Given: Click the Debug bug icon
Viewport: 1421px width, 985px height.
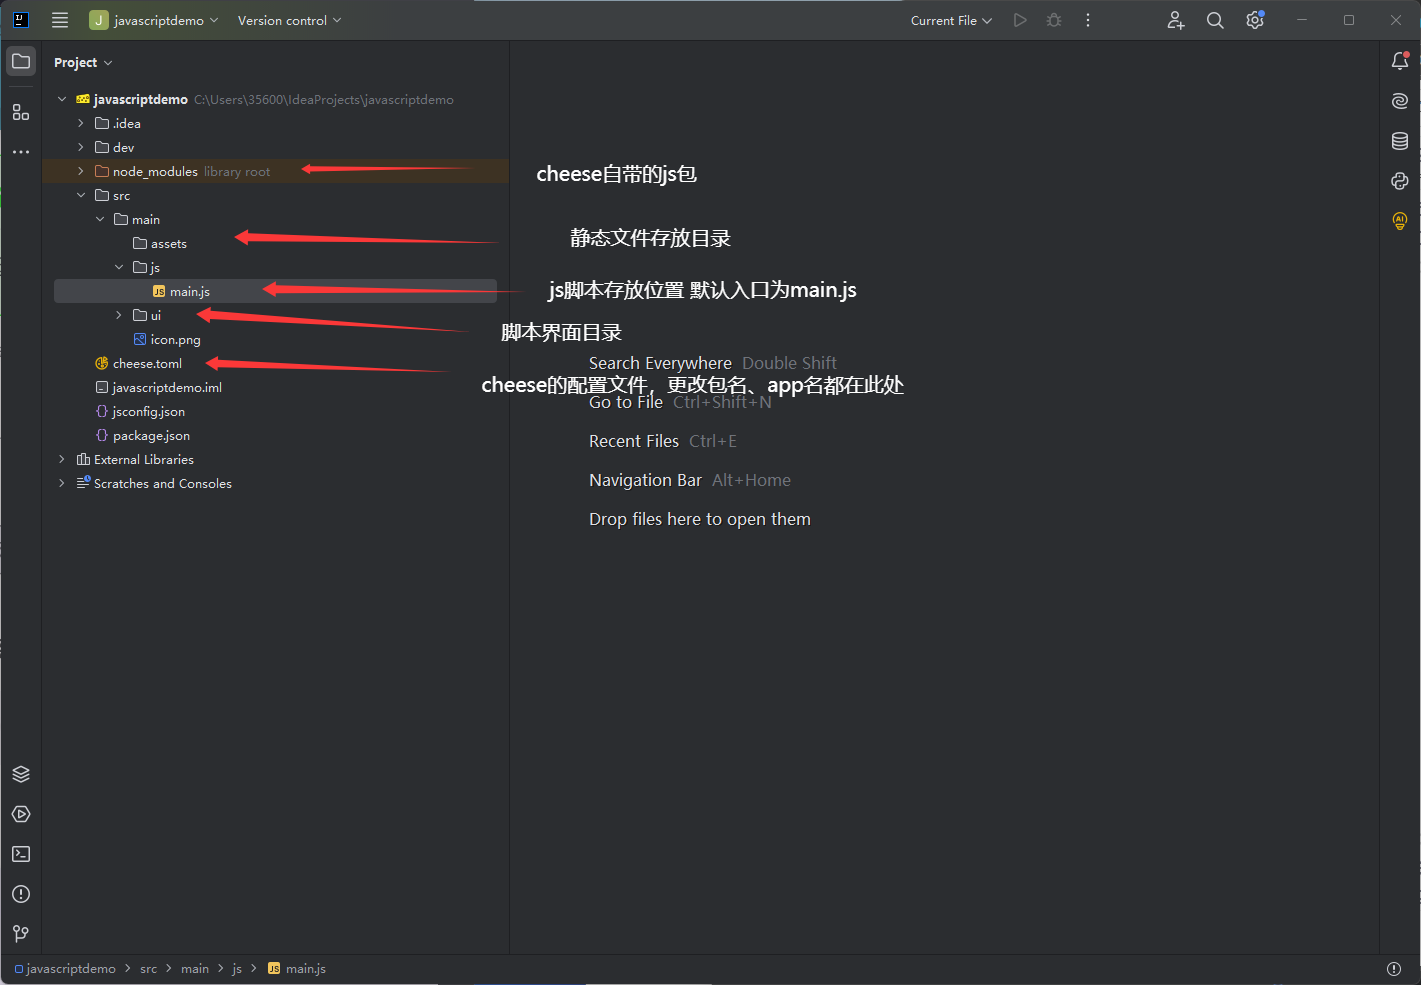Looking at the screenshot, I should [1054, 20].
